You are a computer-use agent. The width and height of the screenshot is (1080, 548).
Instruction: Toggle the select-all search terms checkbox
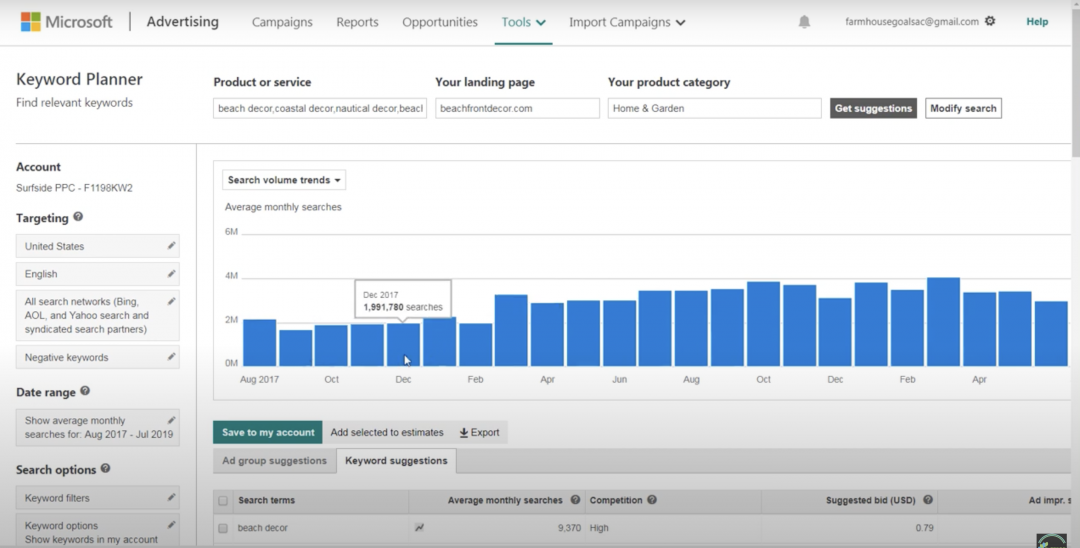tap(222, 500)
